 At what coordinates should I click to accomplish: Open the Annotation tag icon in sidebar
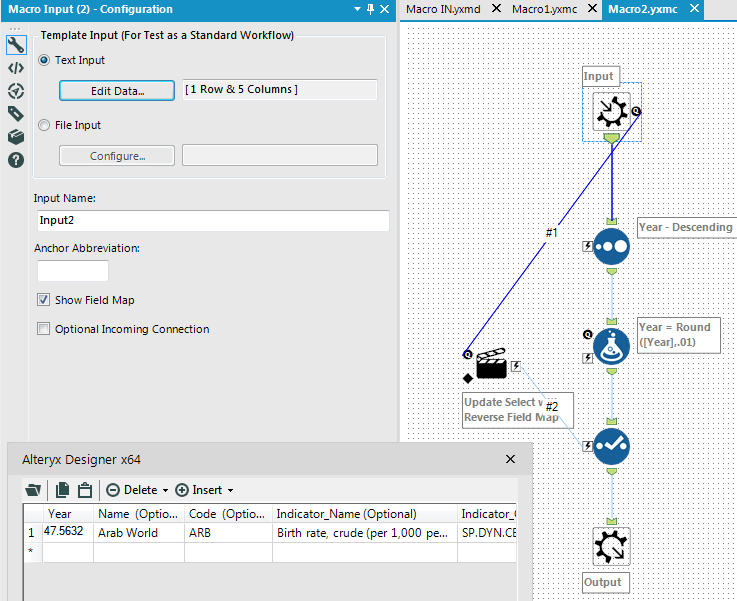(x=16, y=114)
